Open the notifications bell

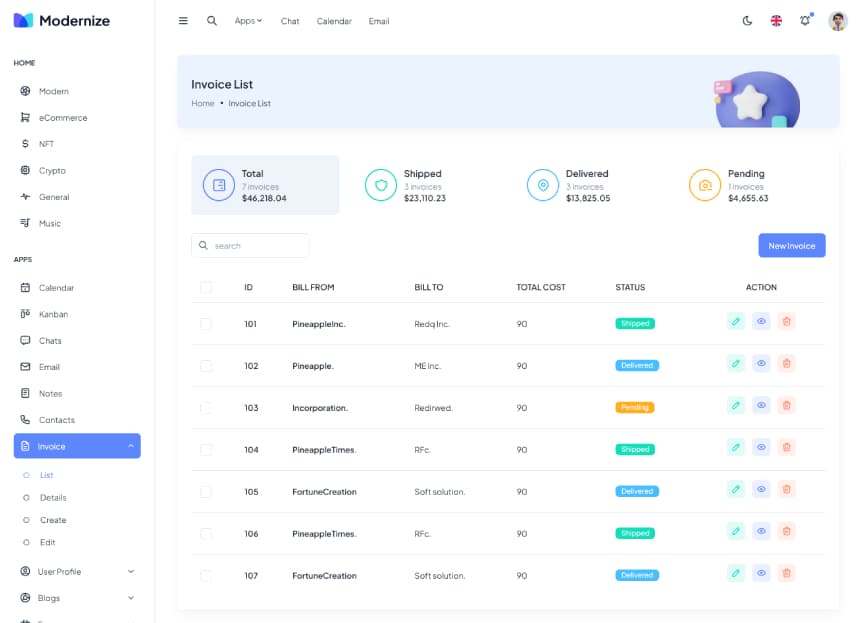(x=805, y=21)
